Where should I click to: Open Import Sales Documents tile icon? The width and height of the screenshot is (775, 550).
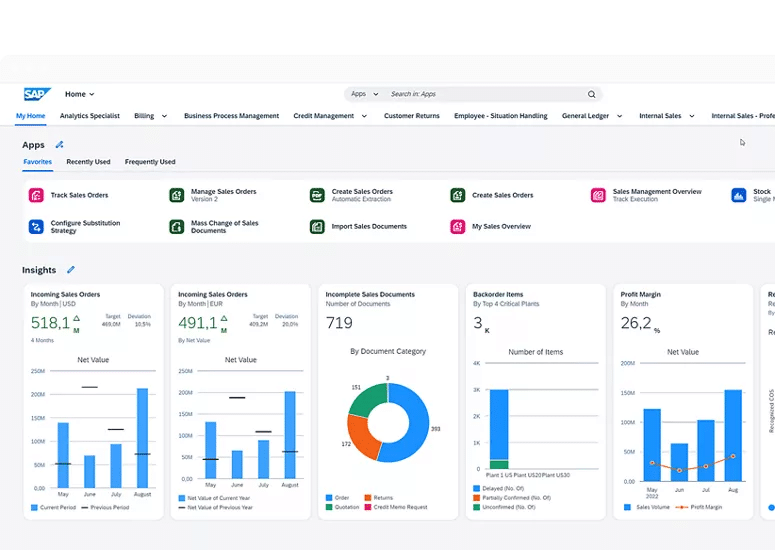[316, 227]
